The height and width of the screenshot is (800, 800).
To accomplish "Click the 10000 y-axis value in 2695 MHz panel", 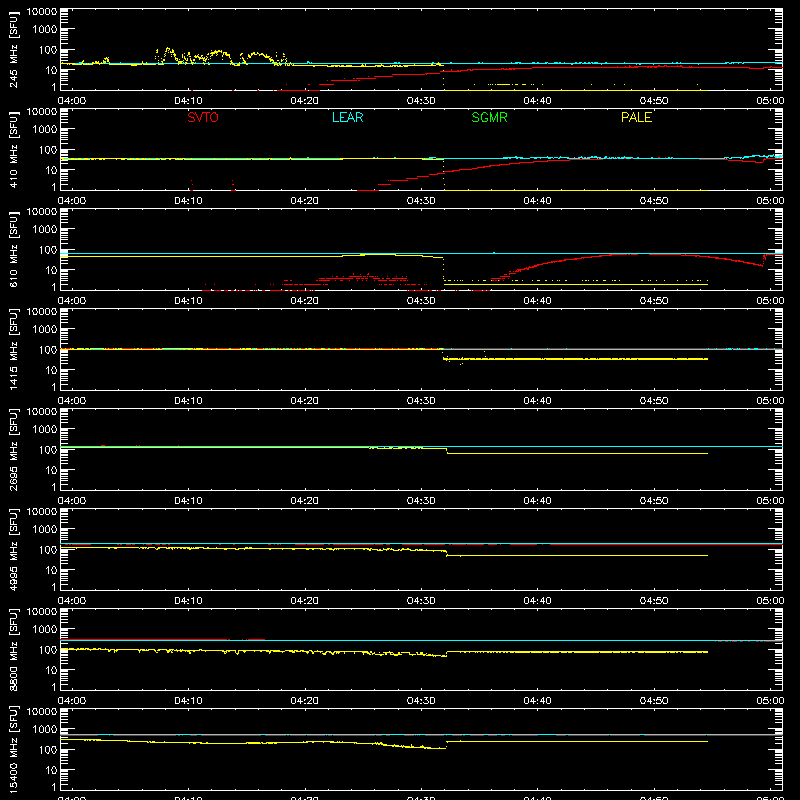I will click(x=42, y=412).
